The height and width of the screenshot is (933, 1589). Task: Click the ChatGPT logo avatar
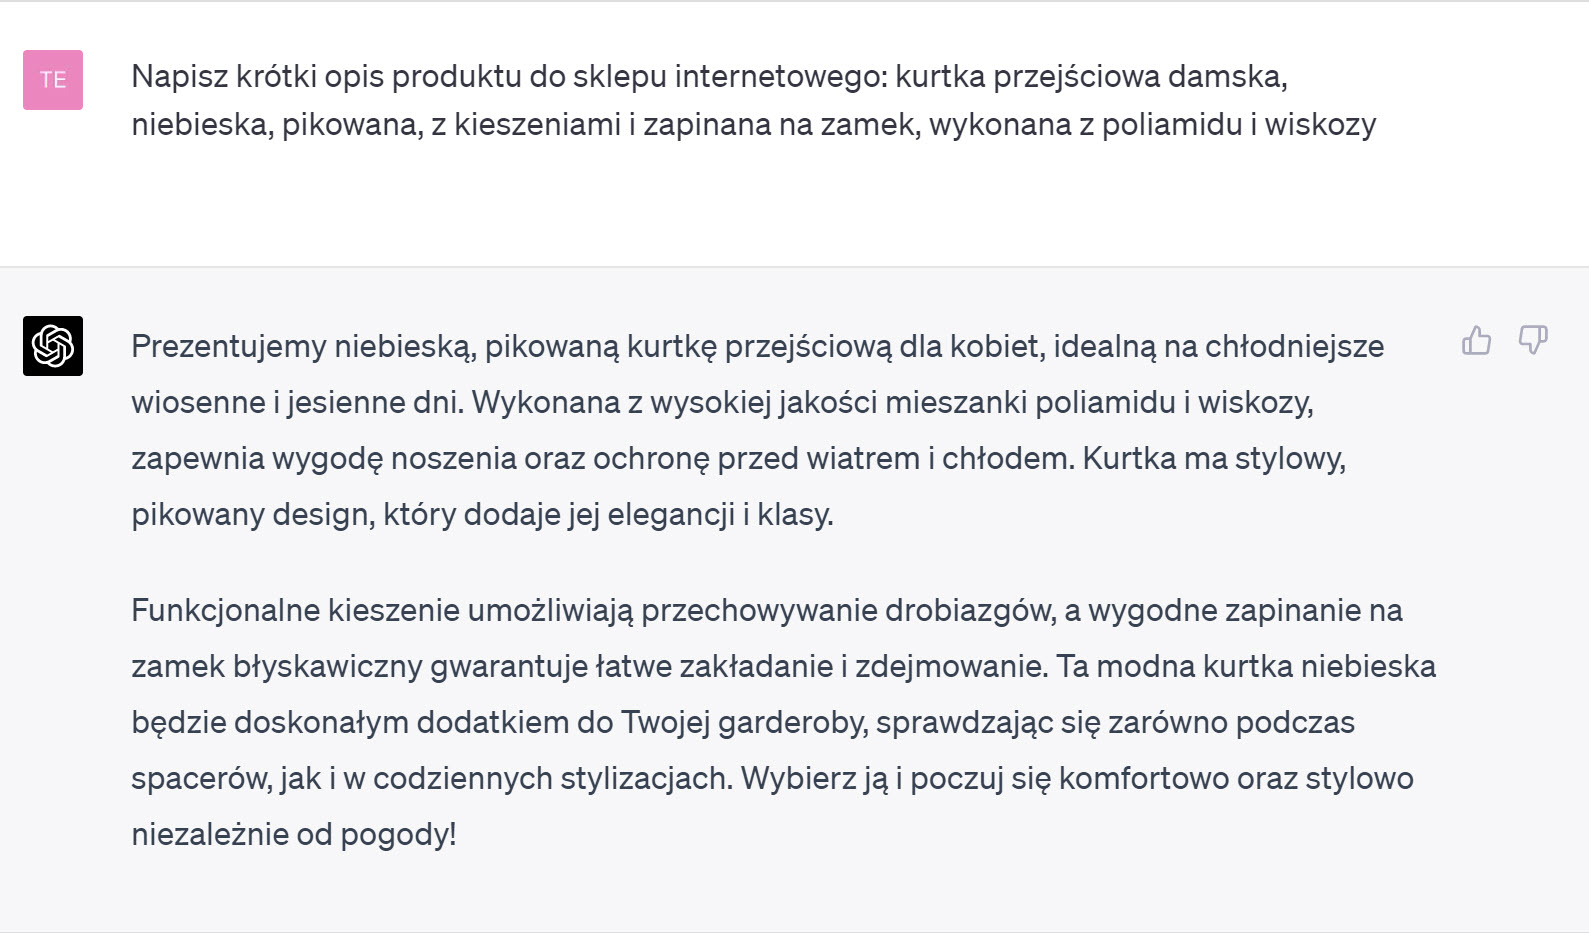[53, 346]
